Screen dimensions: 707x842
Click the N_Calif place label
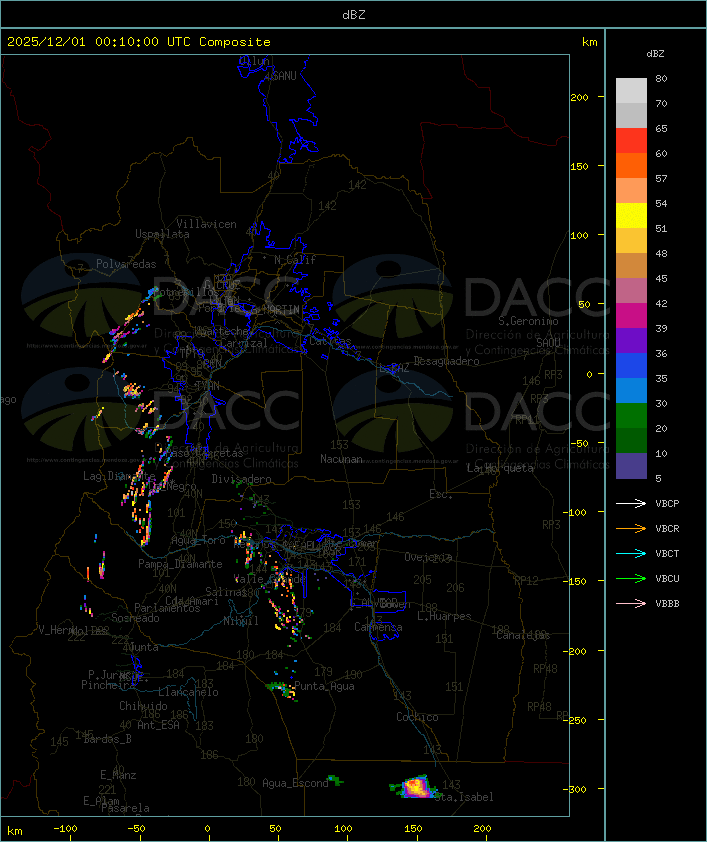295,259
